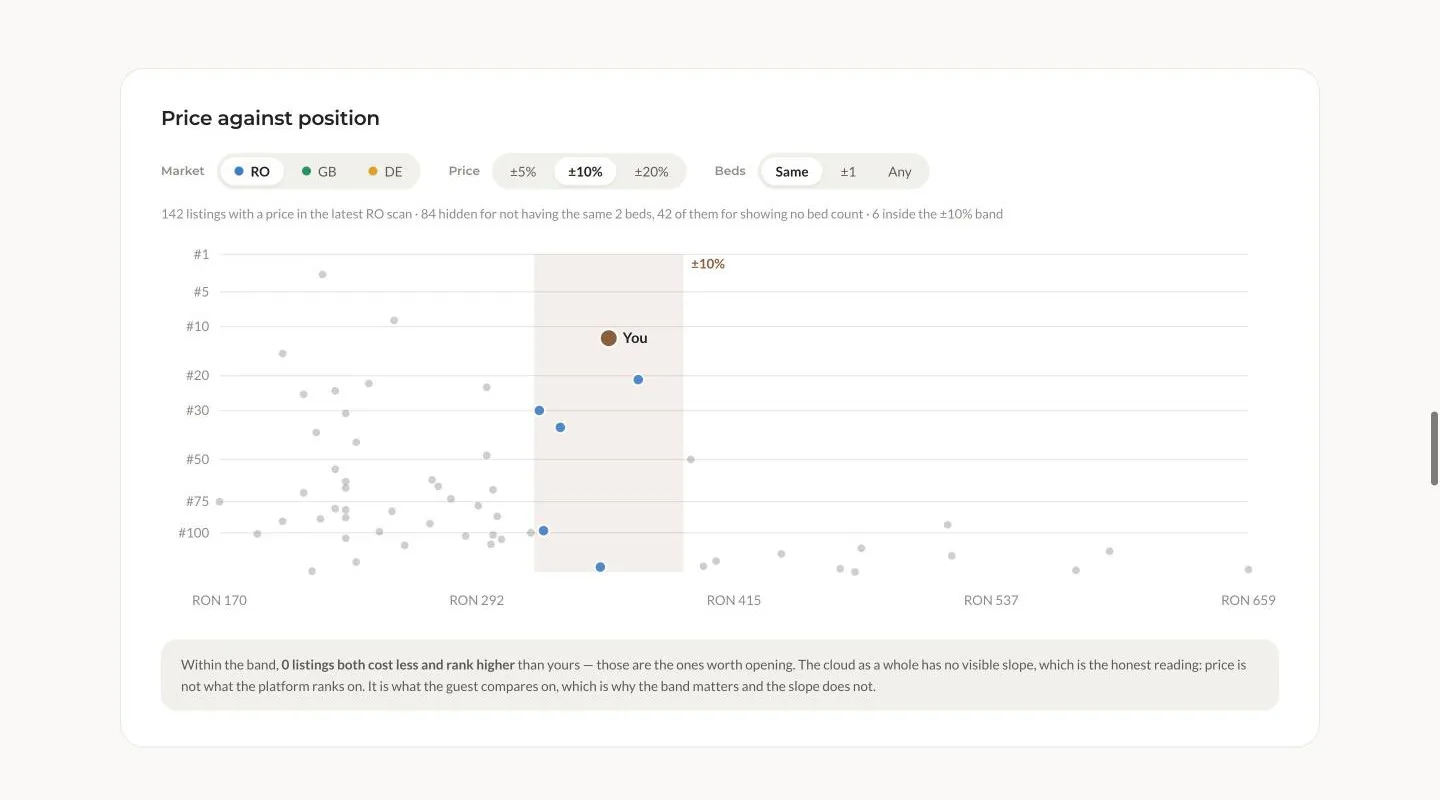Click the brown "You" data point
The width and height of the screenshot is (1440, 800).
(x=608, y=338)
